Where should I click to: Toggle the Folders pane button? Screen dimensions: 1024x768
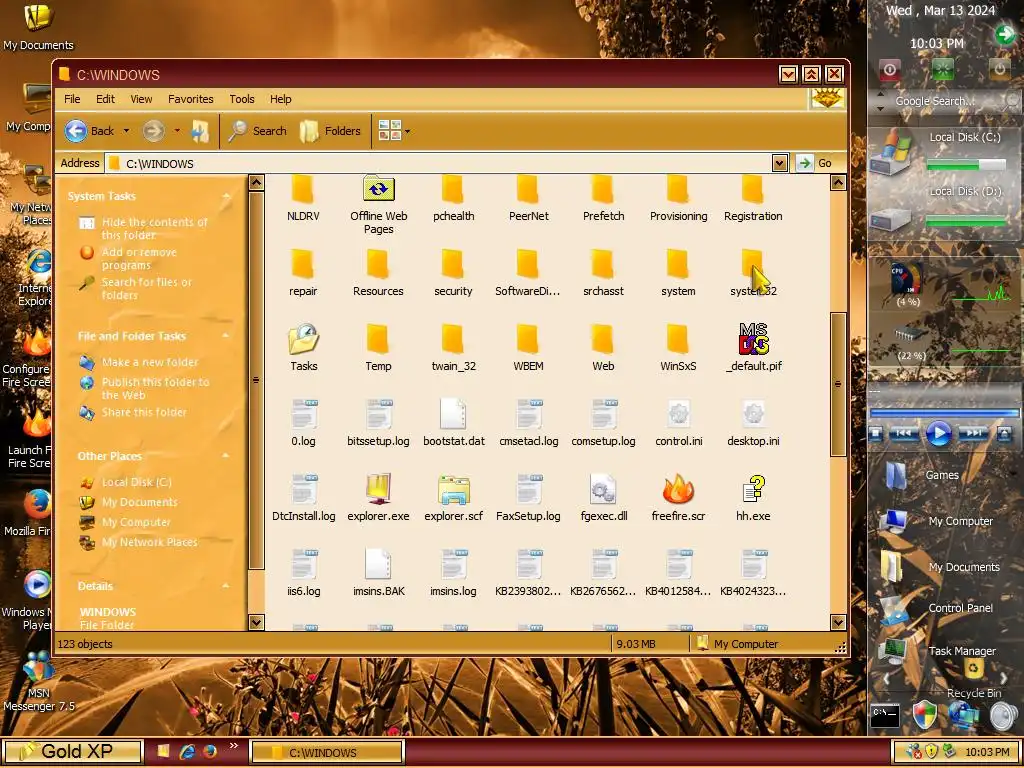(330, 131)
